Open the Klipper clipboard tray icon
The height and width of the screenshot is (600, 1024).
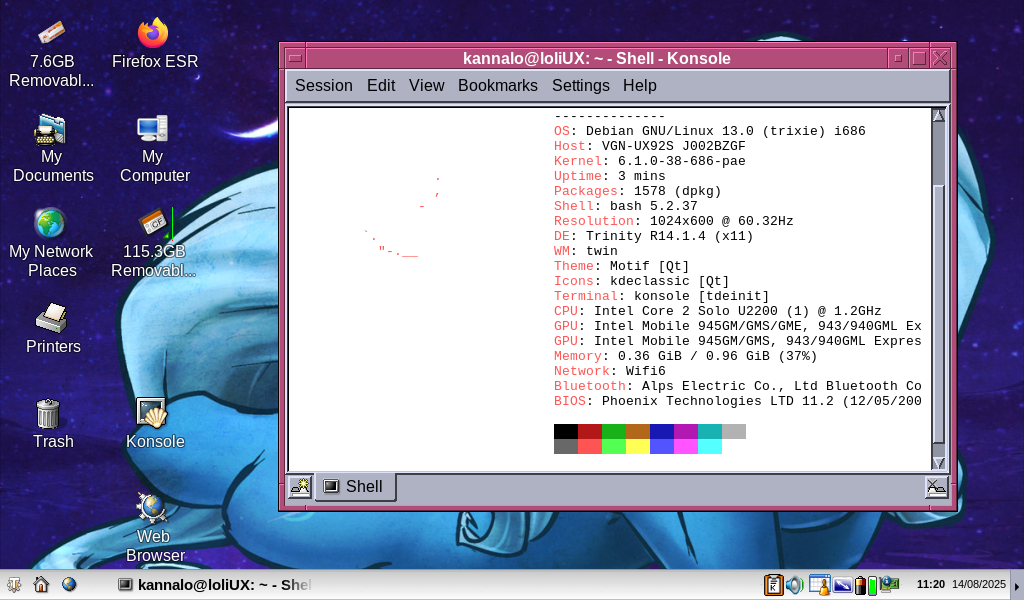774,585
